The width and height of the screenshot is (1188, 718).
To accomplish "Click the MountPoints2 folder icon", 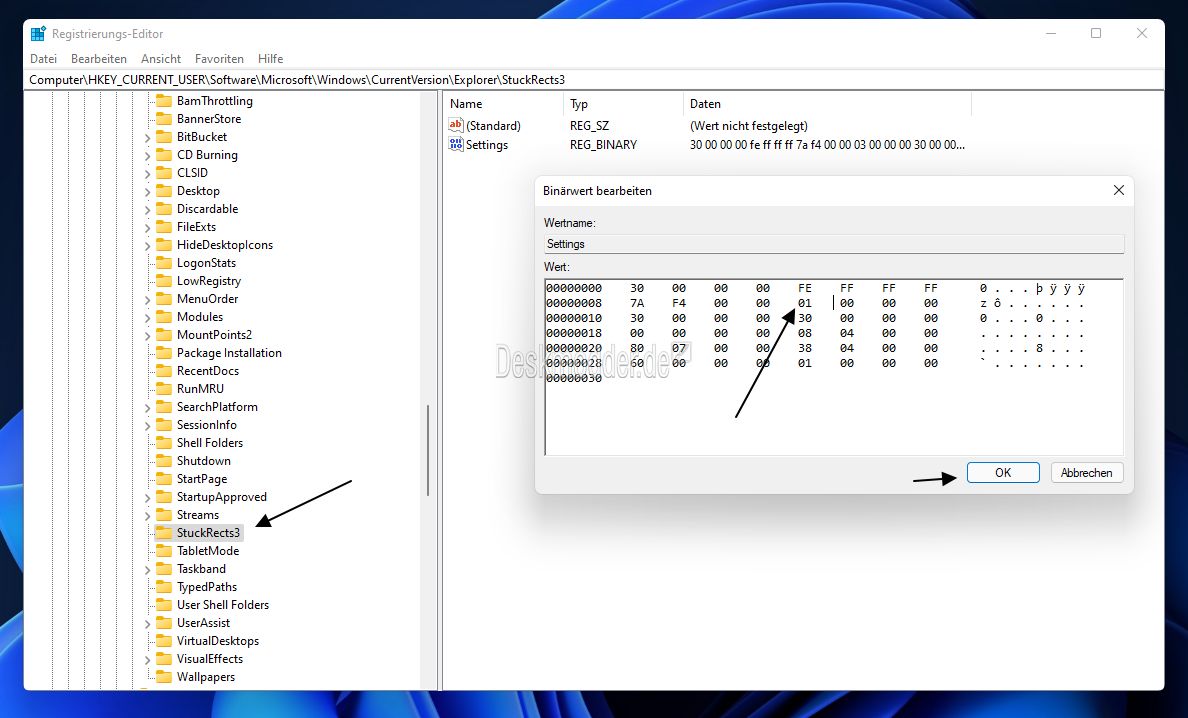I will point(164,335).
